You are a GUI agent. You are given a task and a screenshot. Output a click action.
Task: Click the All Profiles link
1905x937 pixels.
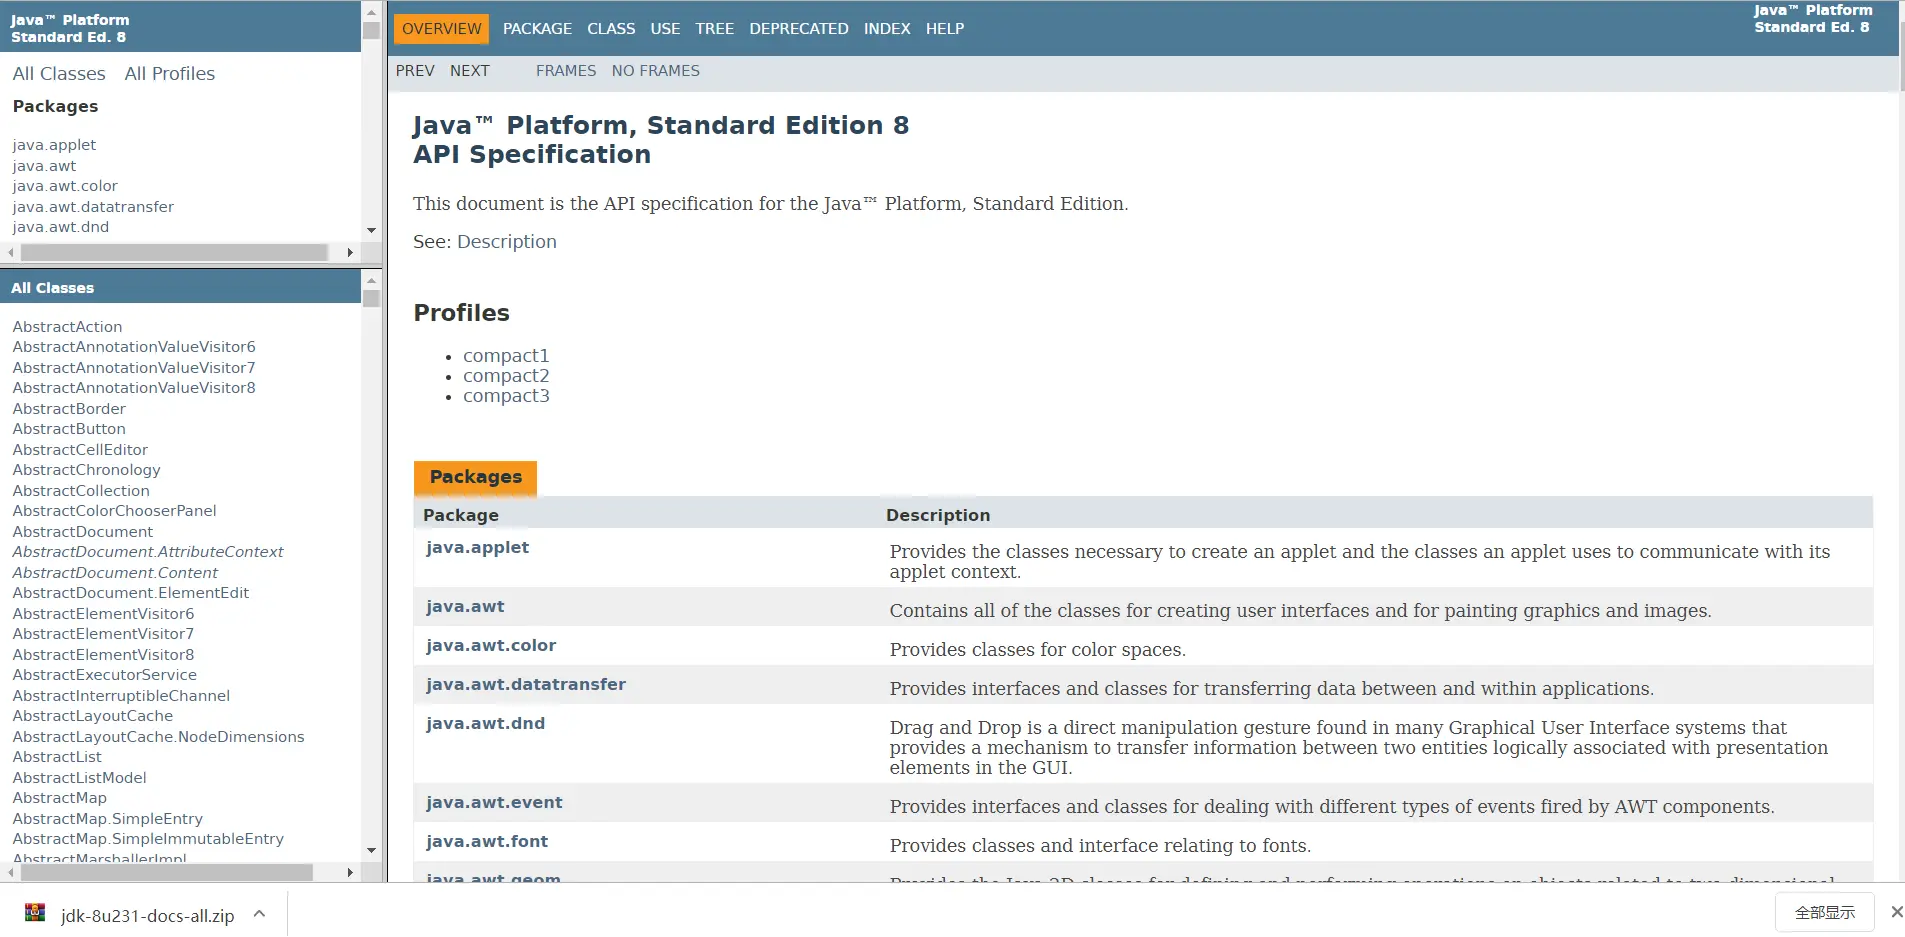[169, 74]
